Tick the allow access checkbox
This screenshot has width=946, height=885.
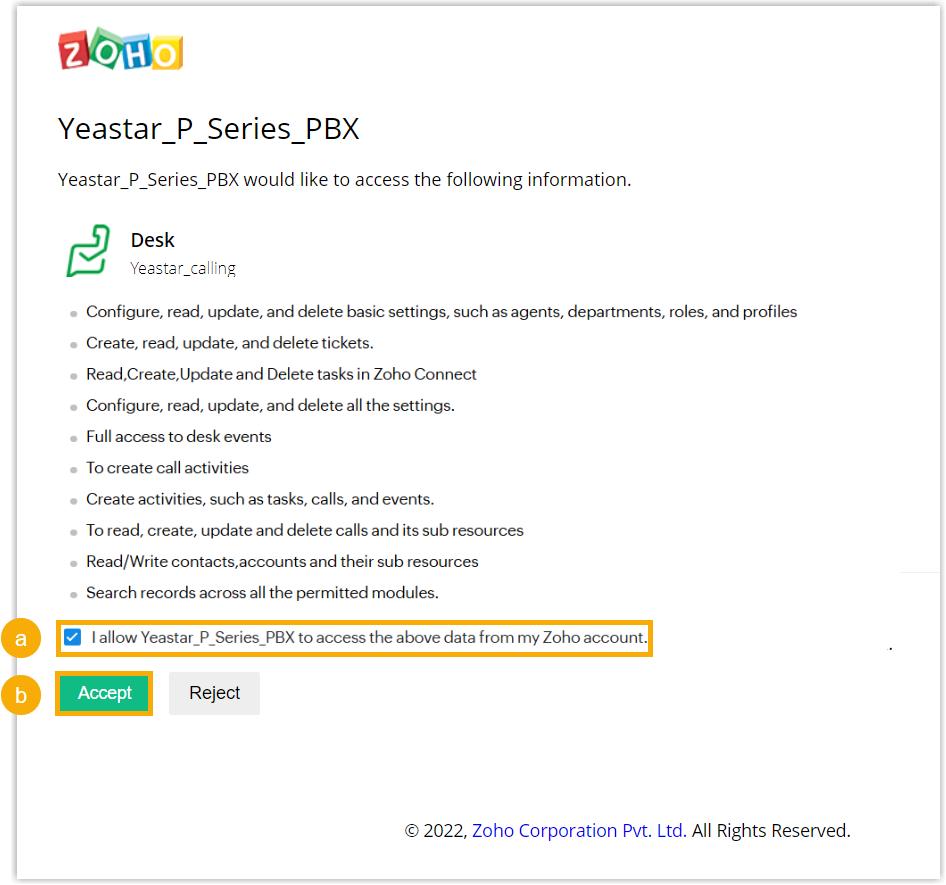pyautogui.click(x=73, y=638)
